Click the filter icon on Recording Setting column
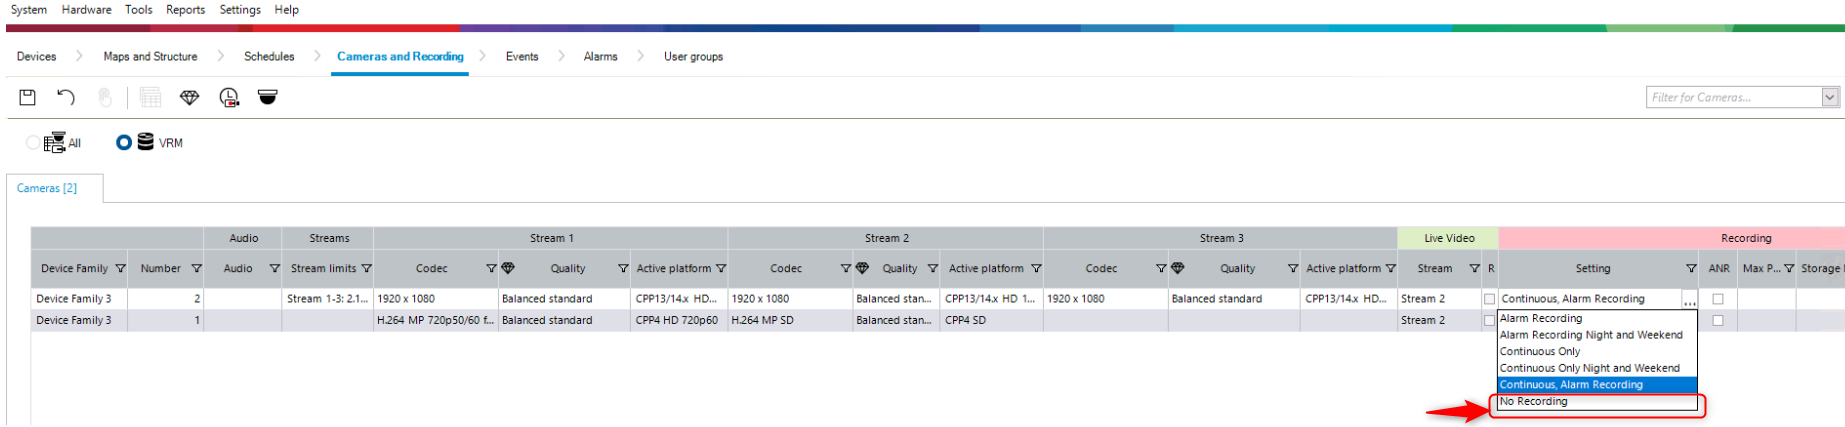This screenshot has height=427, width=1845. [1690, 268]
